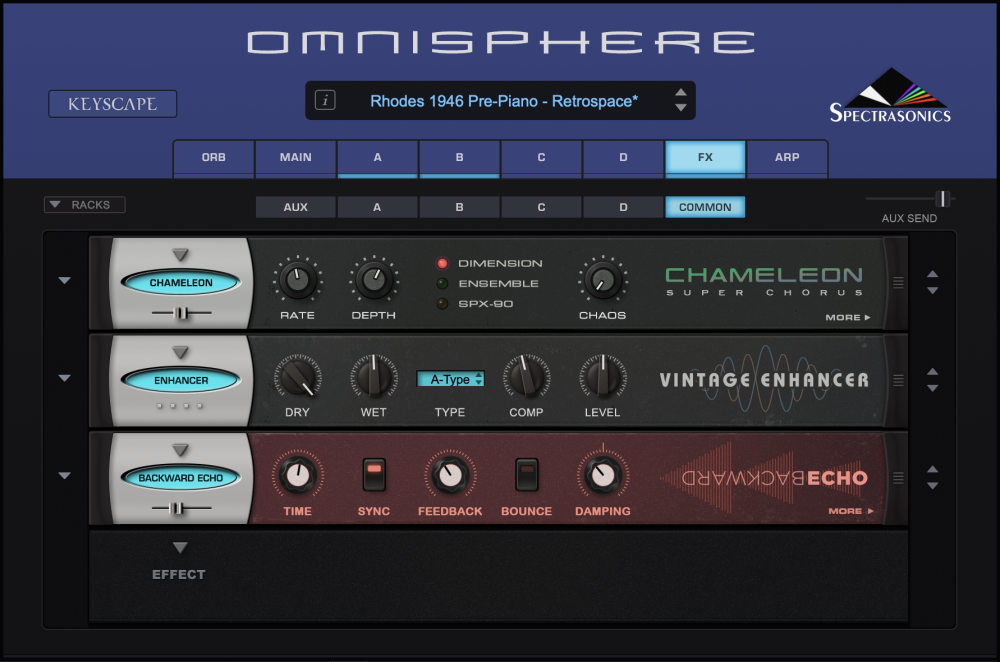The width and height of the screenshot is (1000, 662).
Task: Adjust the Backward Echo unit mix slider
Action: coord(179,508)
